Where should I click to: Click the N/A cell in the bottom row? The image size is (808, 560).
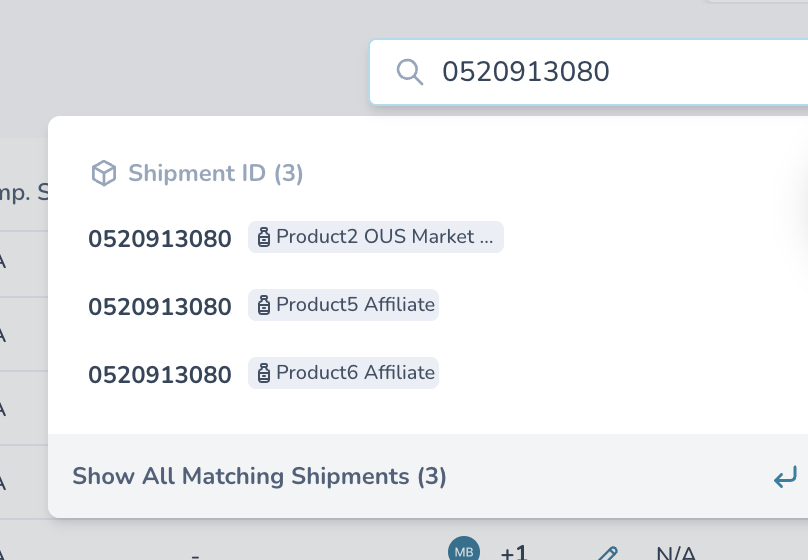pyautogui.click(x=676, y=553)
